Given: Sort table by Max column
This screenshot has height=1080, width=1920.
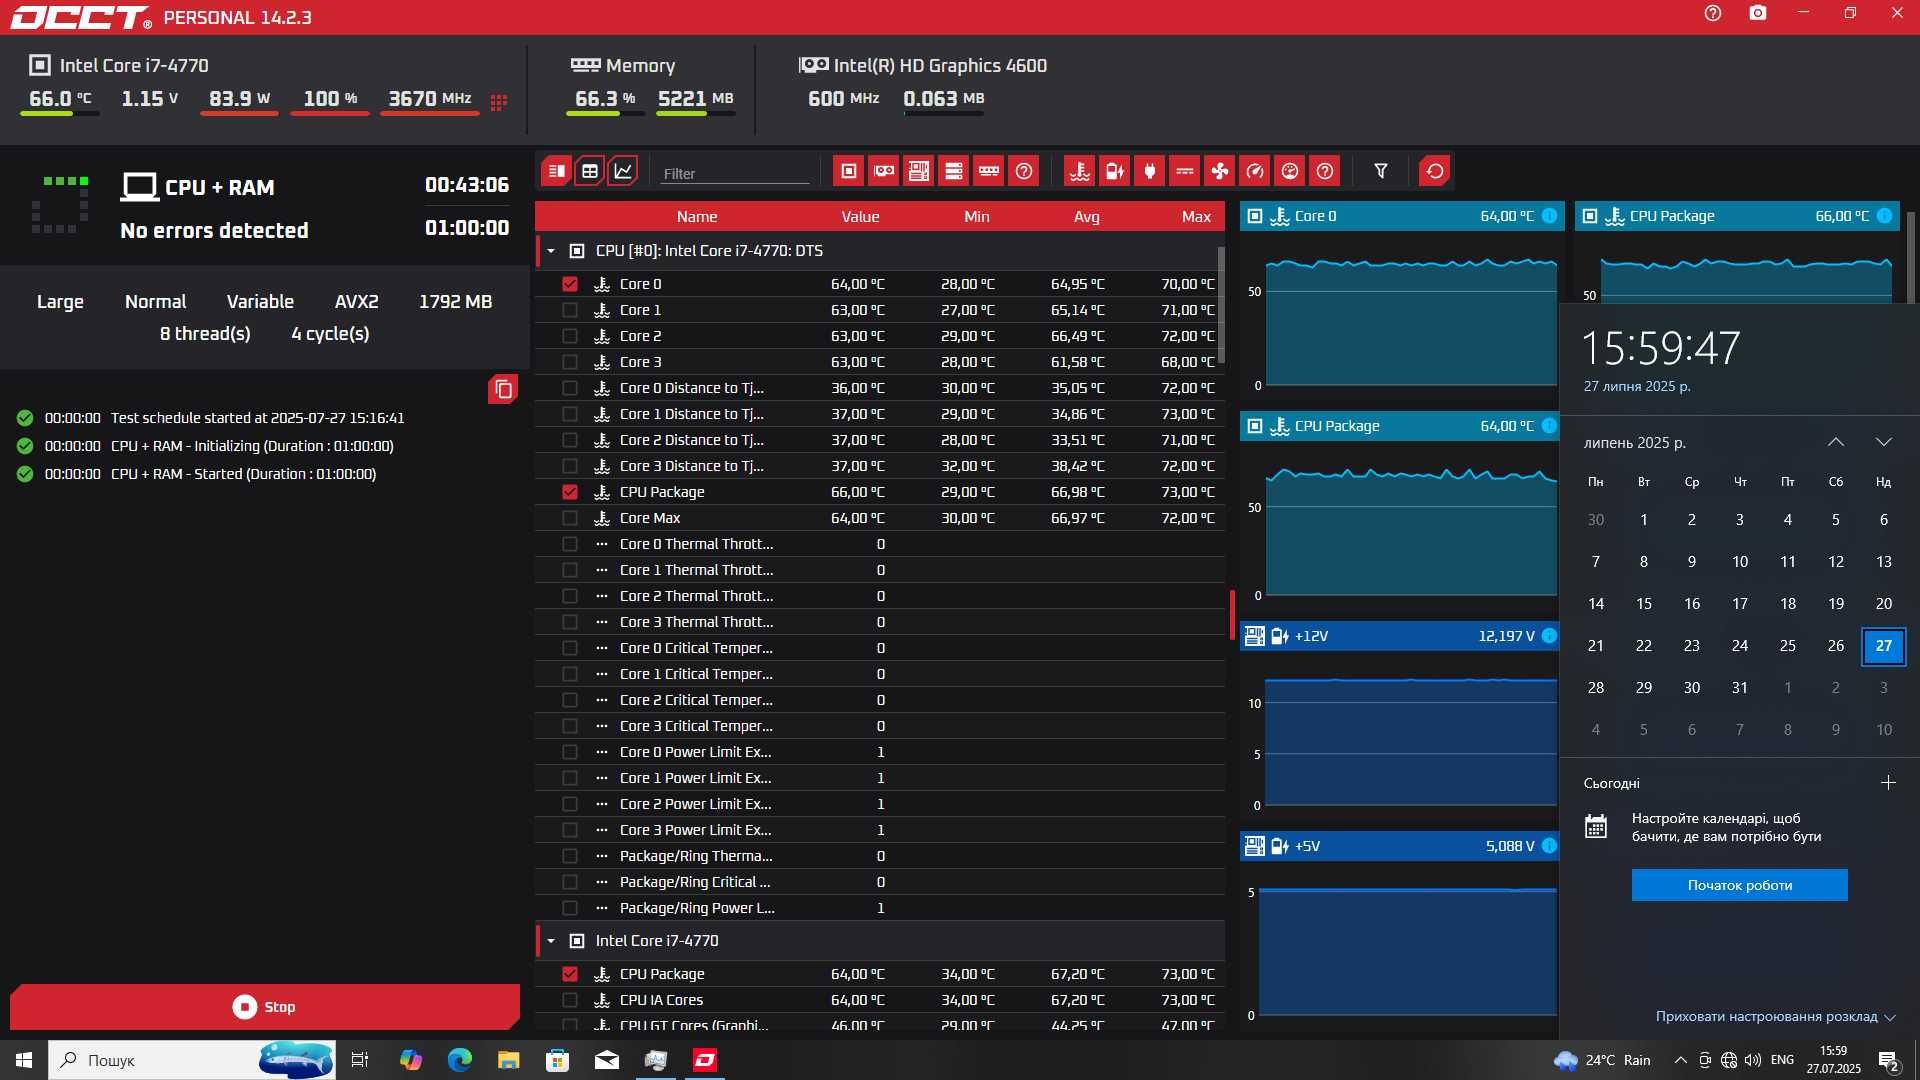Looking at the screenshot, I should coord(1196,217).
